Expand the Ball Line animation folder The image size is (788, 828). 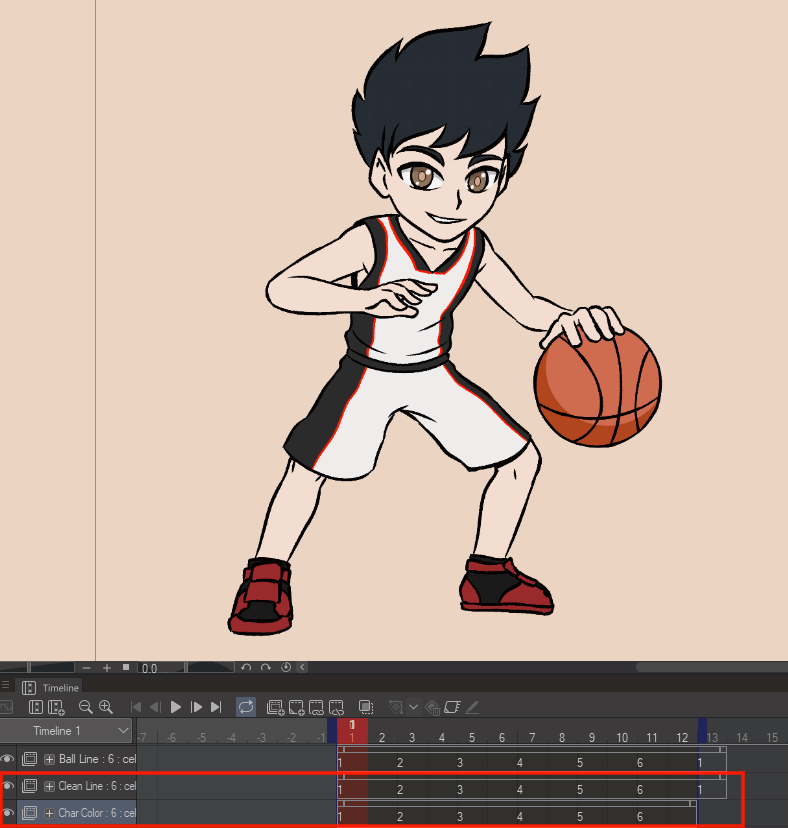tap(49, 759)
